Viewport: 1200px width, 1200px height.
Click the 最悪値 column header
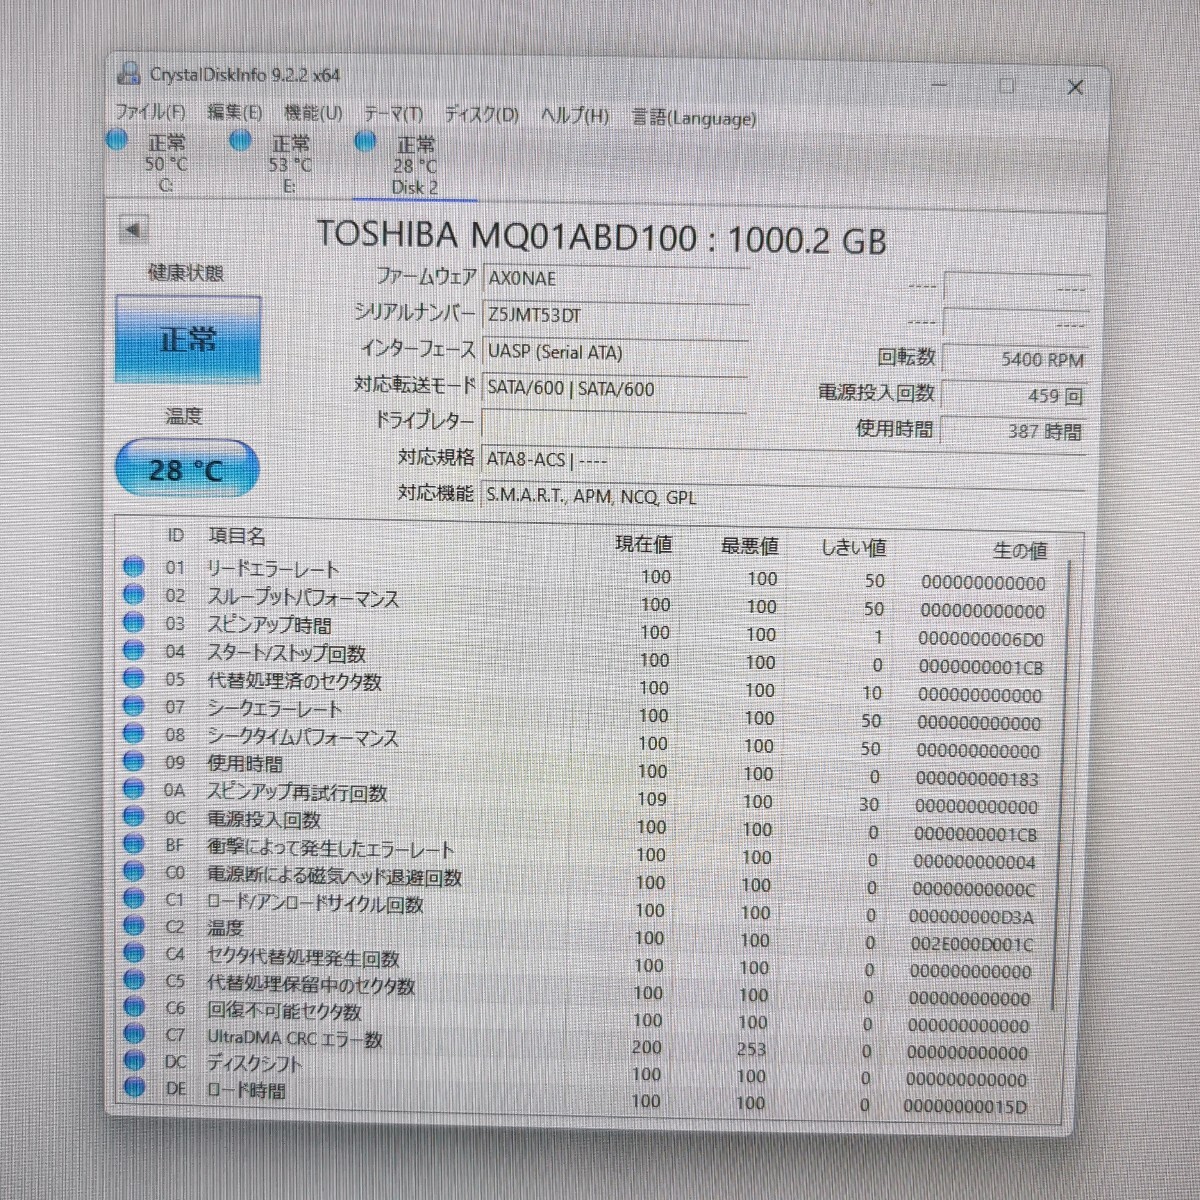pyautogui.click(x=749, y=546)
